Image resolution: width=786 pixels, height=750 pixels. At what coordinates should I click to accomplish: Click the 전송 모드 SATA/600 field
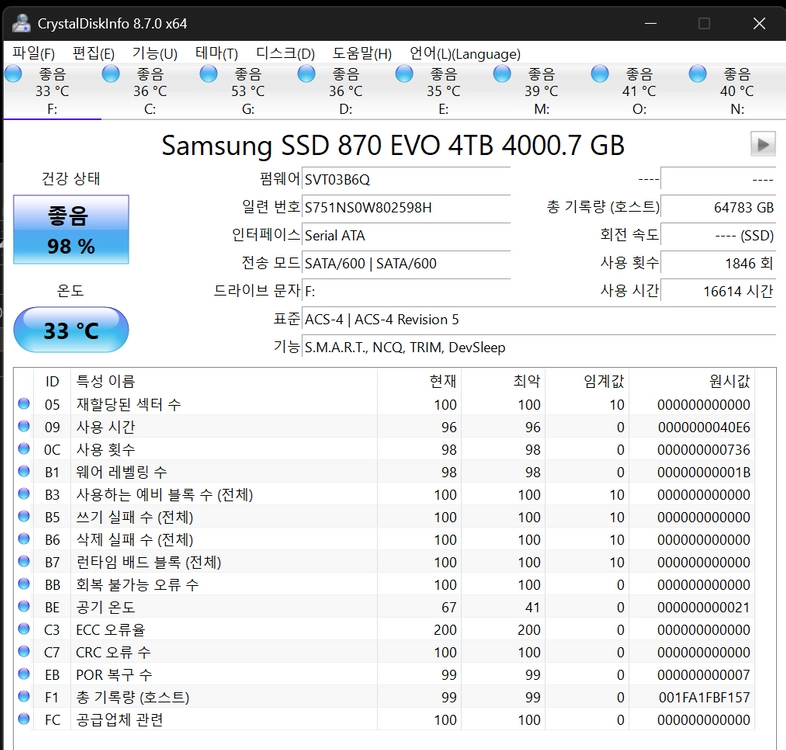click(406, 263)
